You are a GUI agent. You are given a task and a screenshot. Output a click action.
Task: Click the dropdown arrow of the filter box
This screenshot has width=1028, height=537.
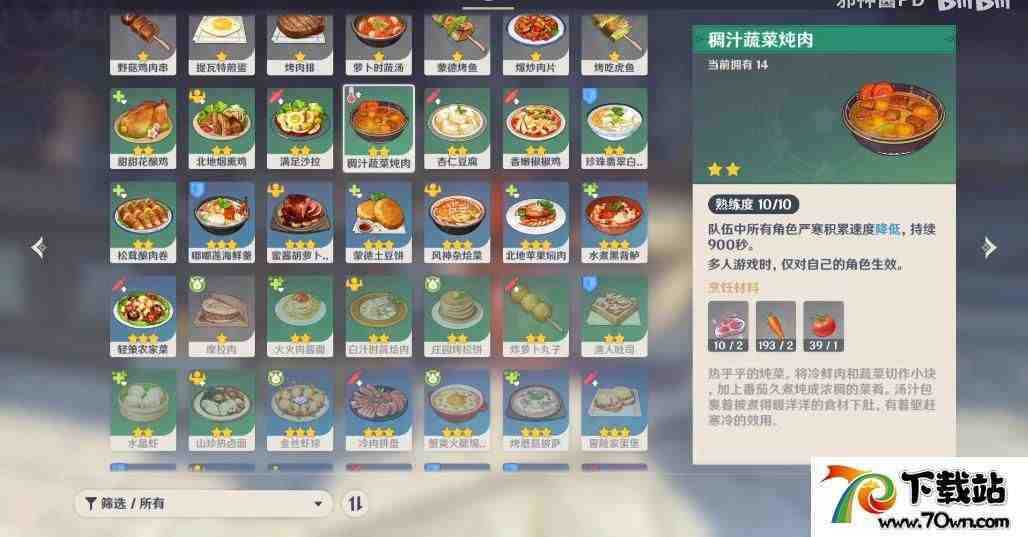(318, 504)
